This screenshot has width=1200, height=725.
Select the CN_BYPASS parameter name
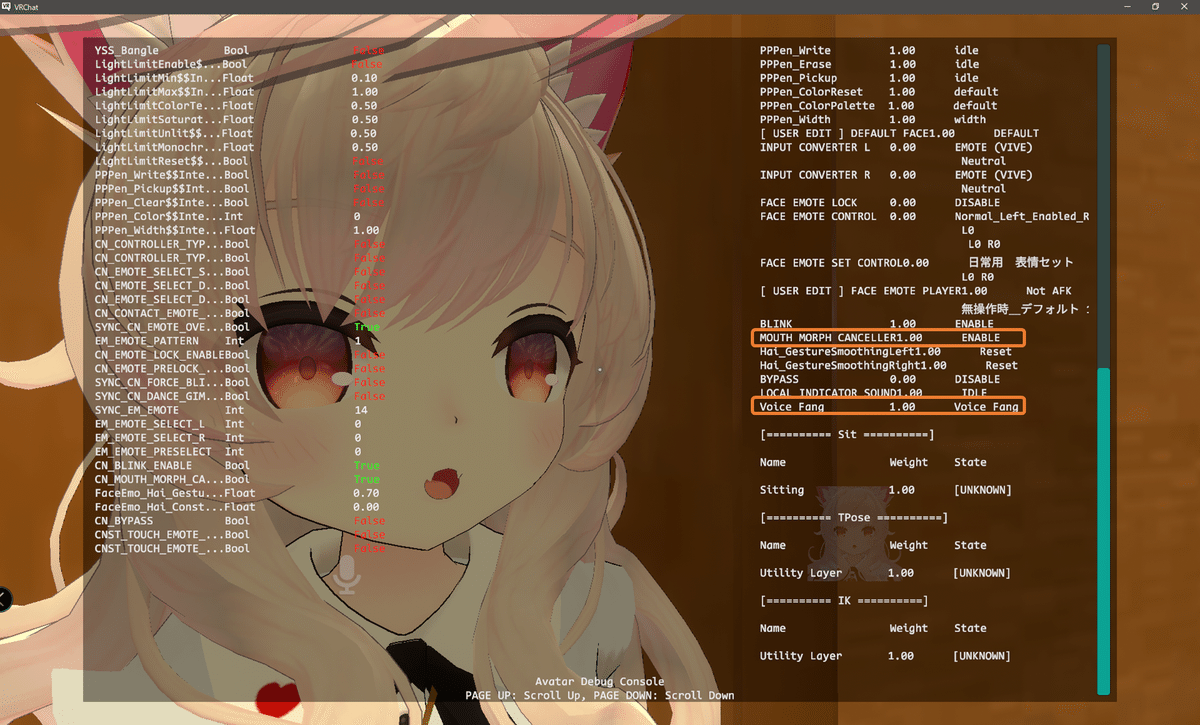(x=124, y=521)
